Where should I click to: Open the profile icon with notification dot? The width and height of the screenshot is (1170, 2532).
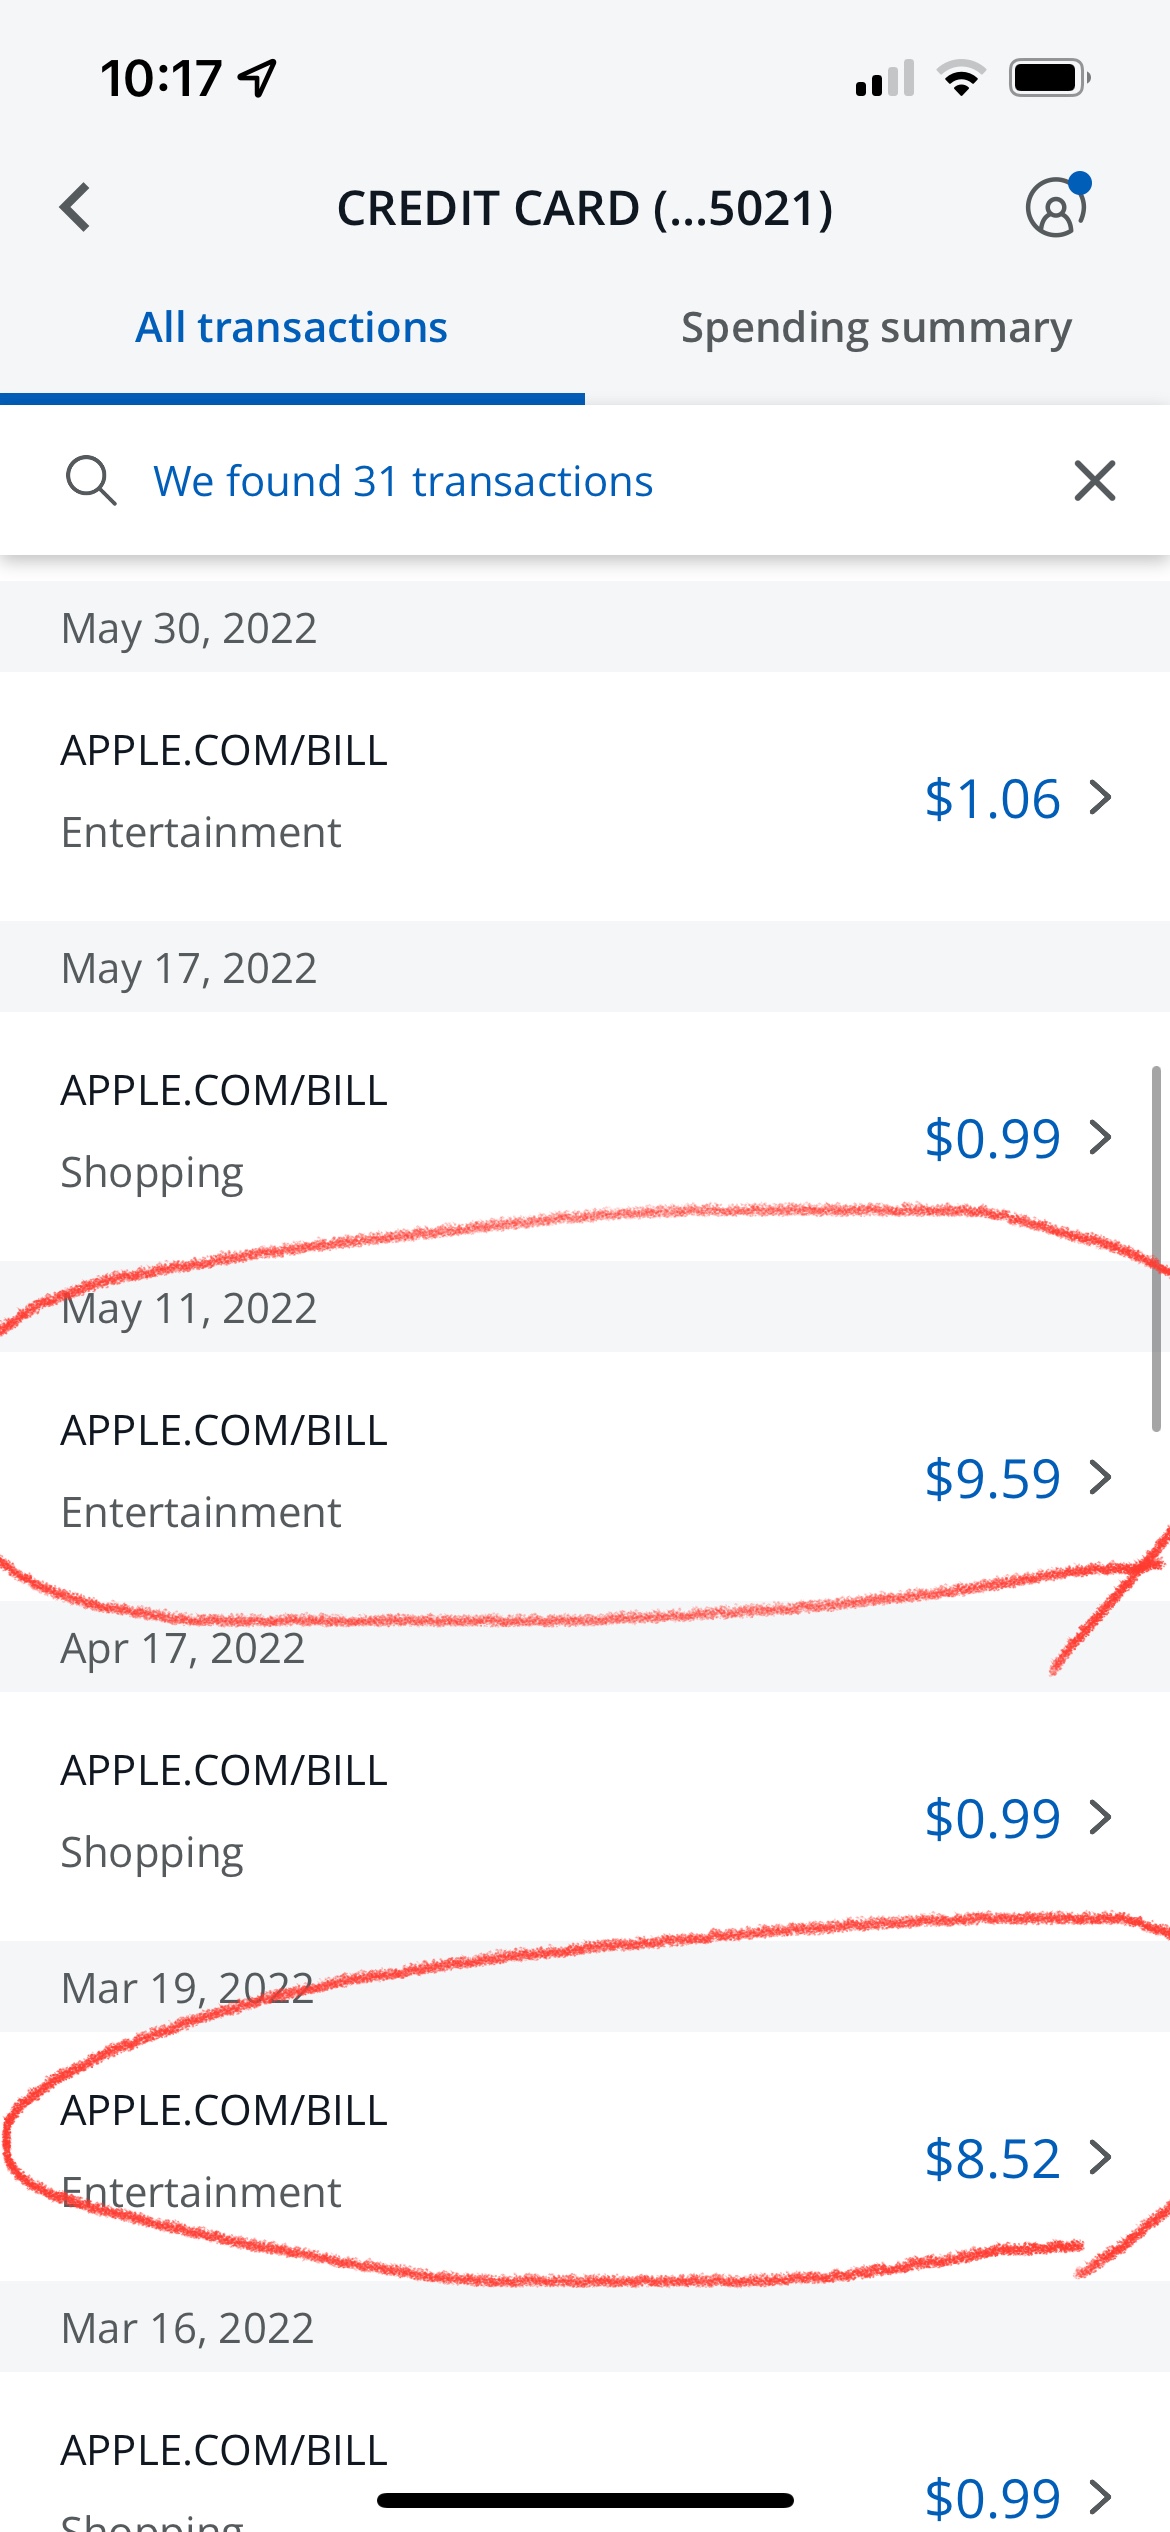pyautogui.click(x=1056, y=208)
